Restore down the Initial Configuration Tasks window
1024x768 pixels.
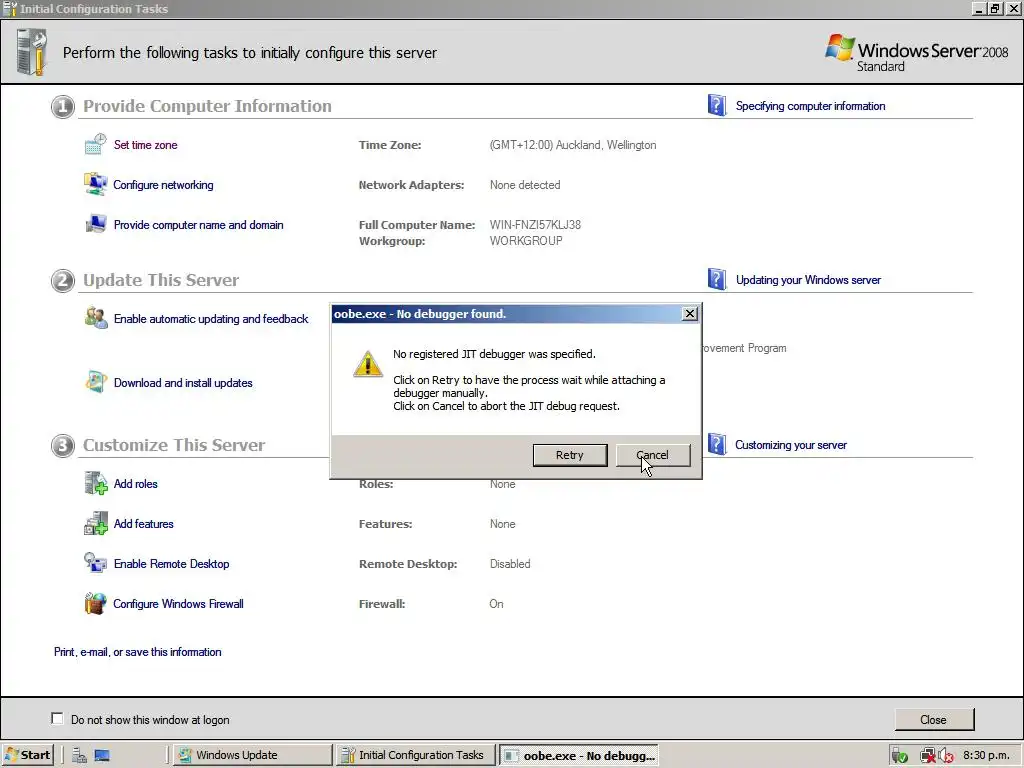click(995, 8)
